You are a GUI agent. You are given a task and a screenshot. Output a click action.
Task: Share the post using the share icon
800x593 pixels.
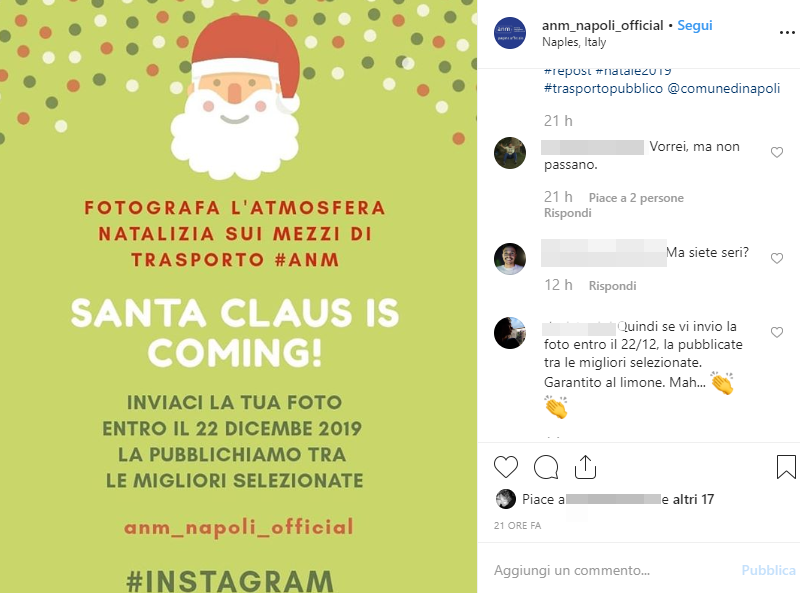pos(585,467)
